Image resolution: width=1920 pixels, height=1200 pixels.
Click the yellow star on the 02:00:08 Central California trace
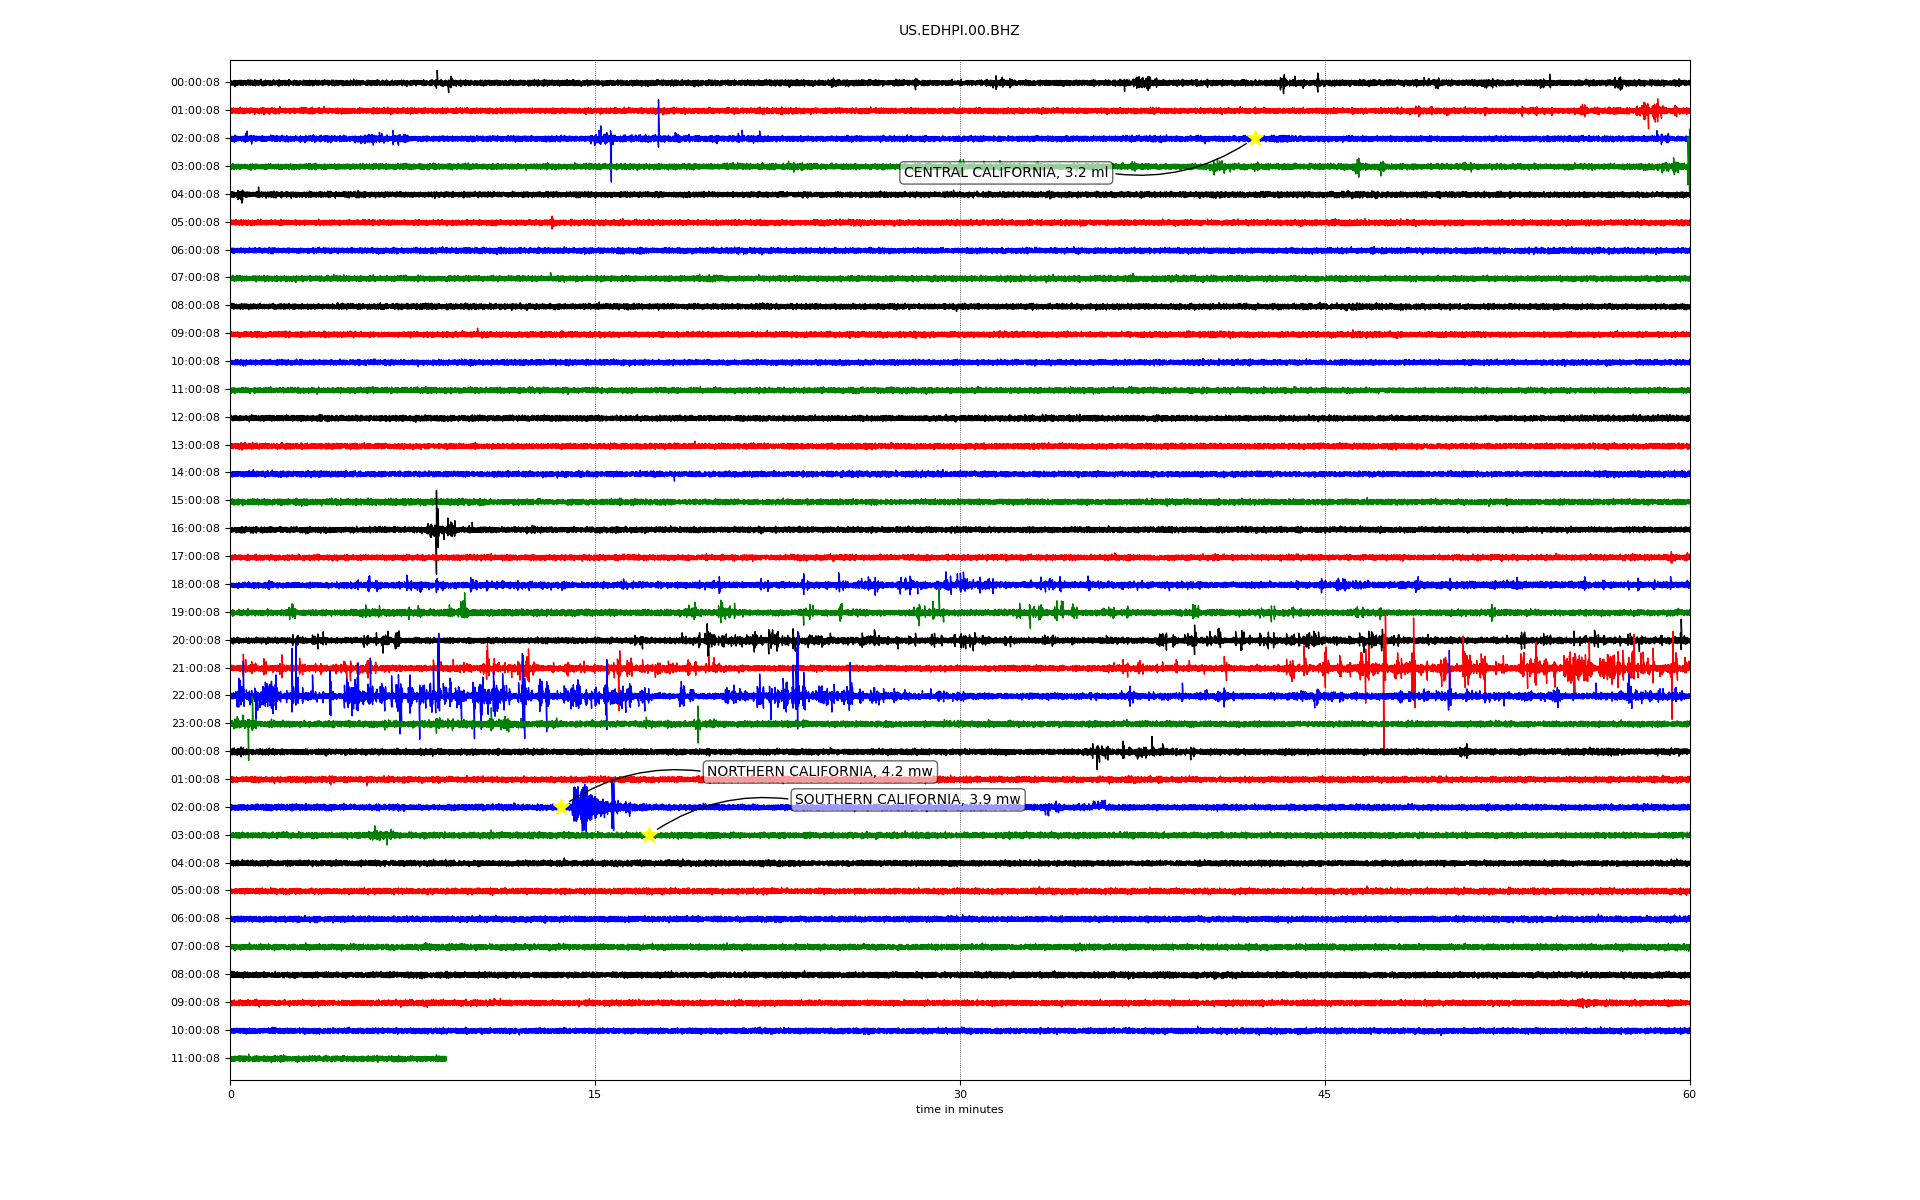1255,138
